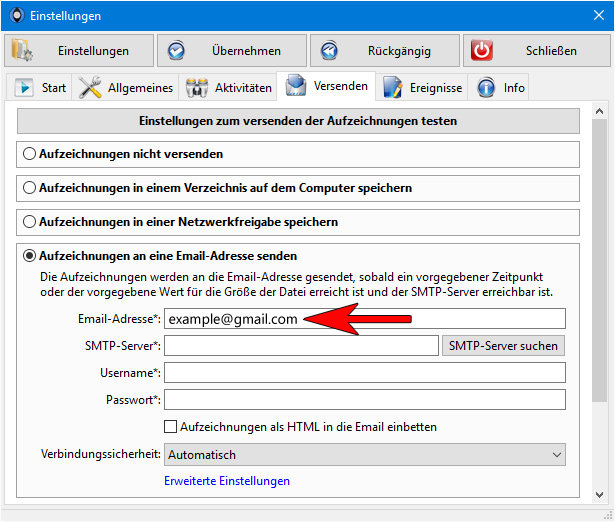Open the Ereignisse tab
The width and height of the screenshot is (615, 522).
[422, 87]
